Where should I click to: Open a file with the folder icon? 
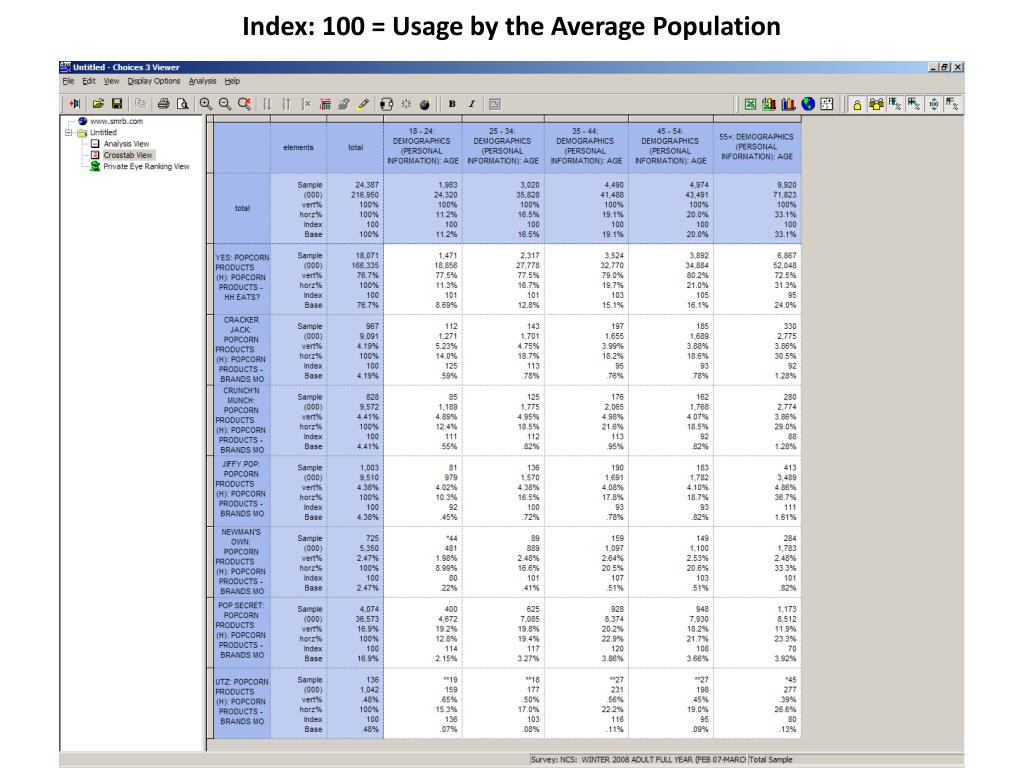98,104
